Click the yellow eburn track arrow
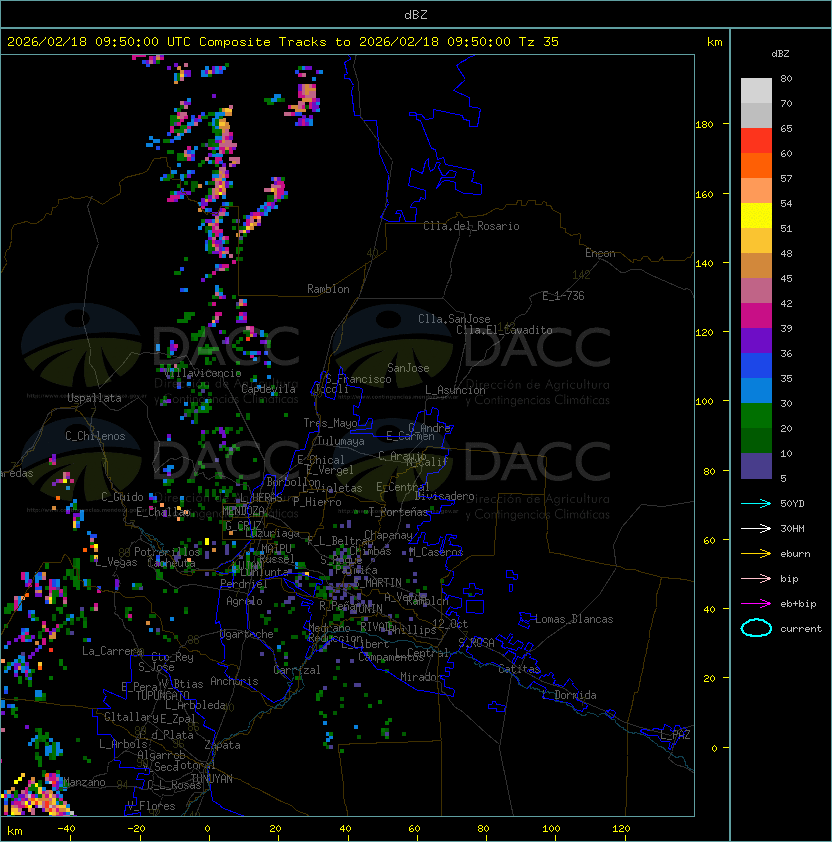Screen dimensions: 832x842 pyautogui.click(x=756, y=554)
